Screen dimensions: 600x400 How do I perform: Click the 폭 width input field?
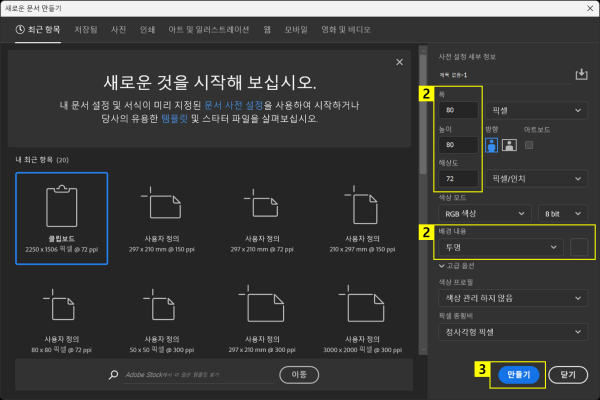tap(458, 110)
